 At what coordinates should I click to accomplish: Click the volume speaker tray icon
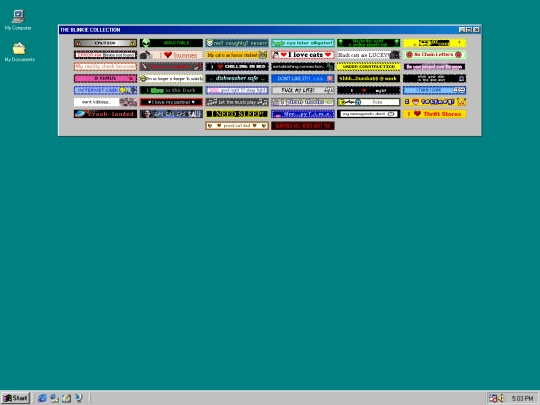501,398
